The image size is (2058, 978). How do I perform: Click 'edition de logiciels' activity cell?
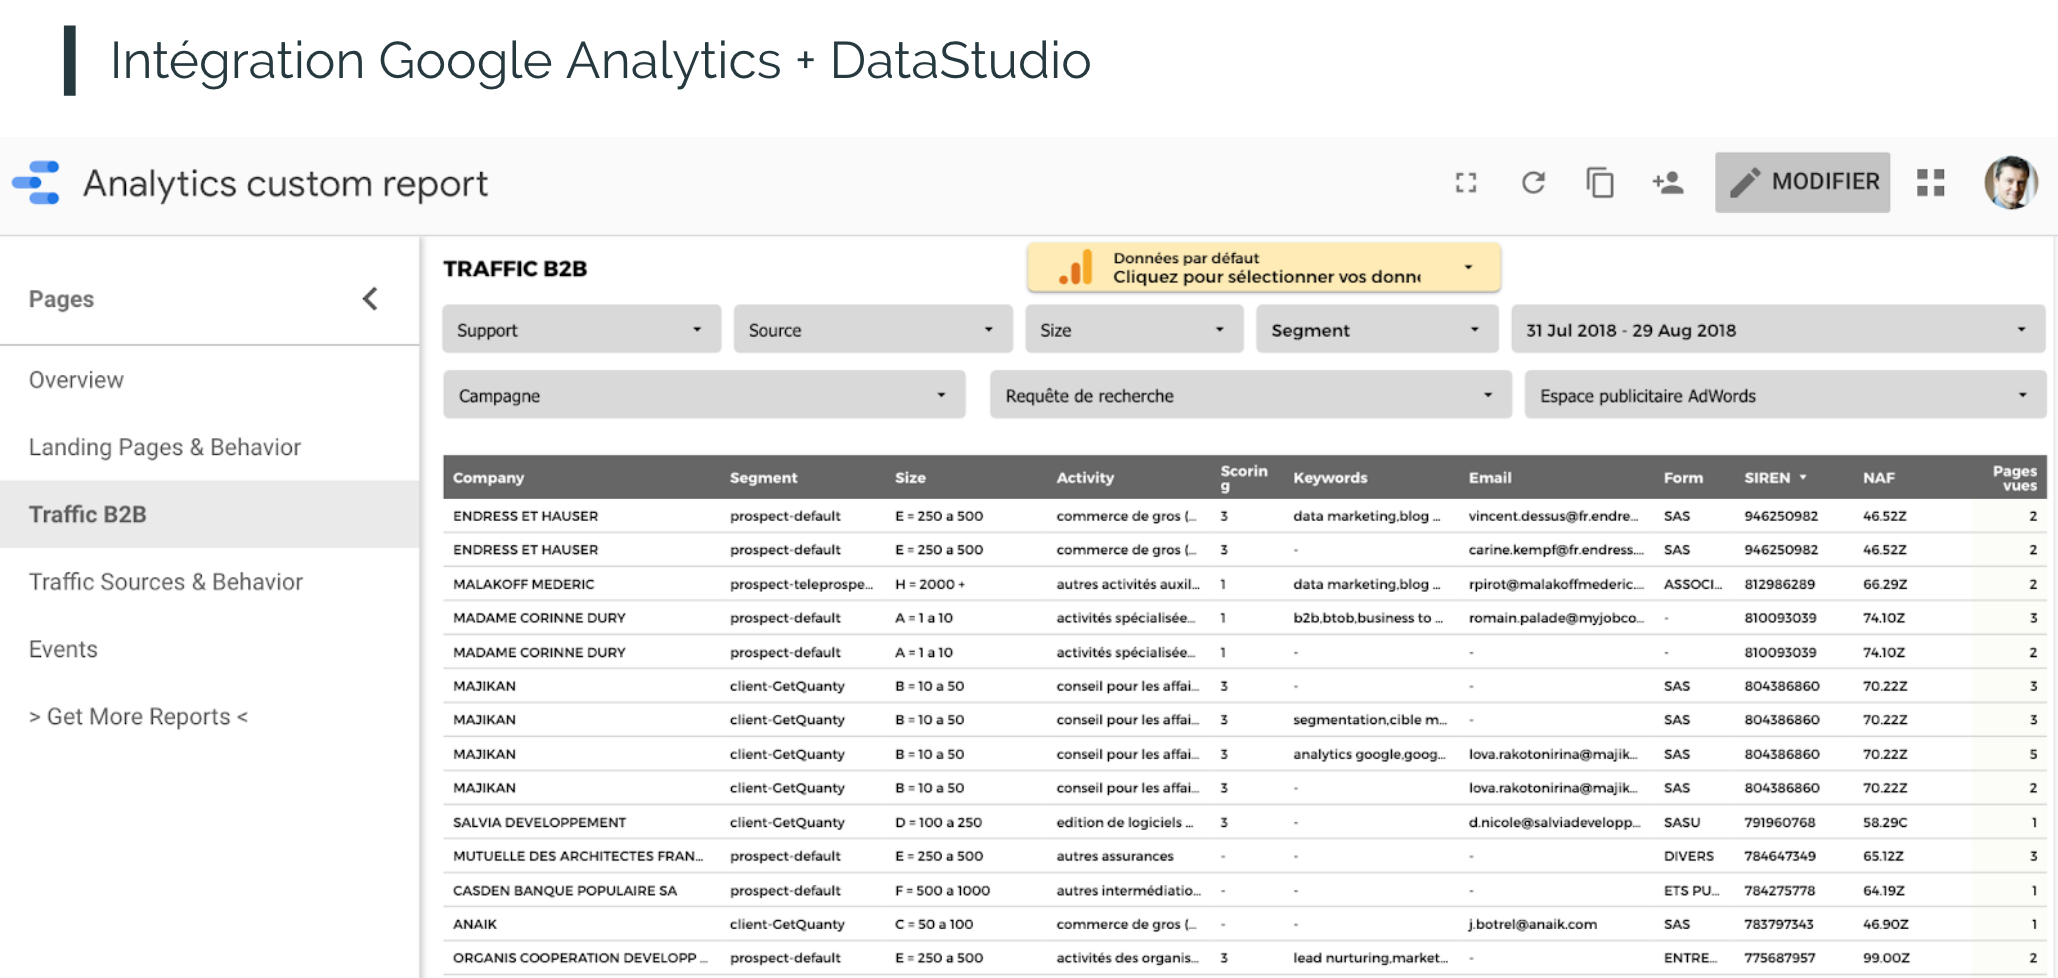coord(1125,822)
